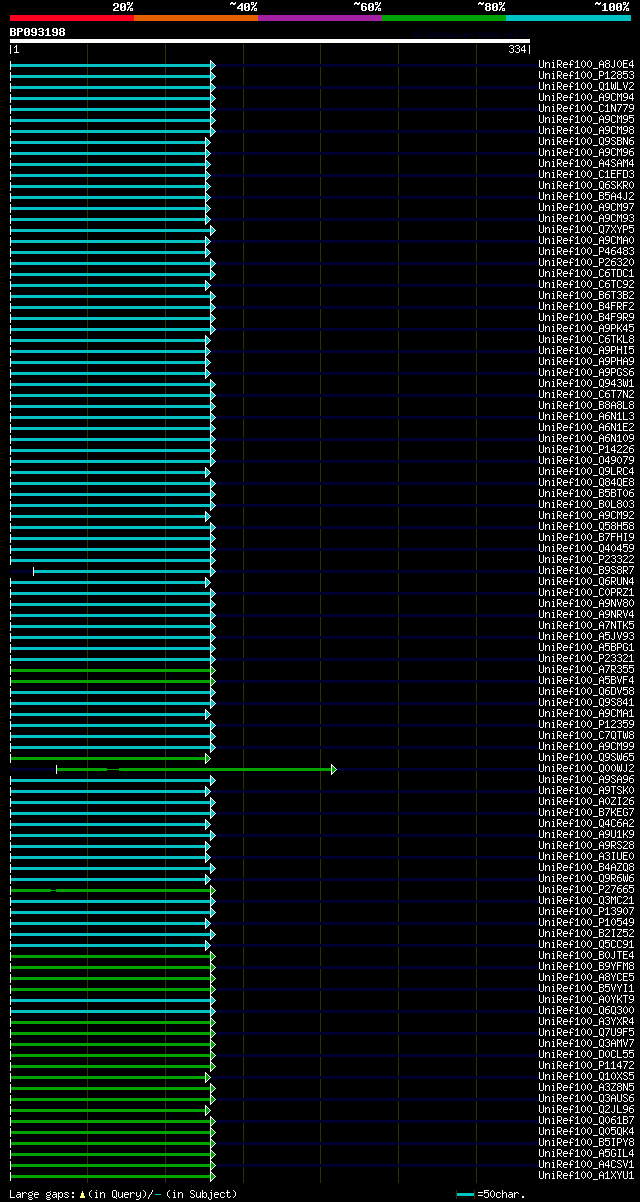Viewport: 640px width, 1202px height.
Task: Select hit label UniRef100_Q9SW65
Action: [x=586, y=757]
